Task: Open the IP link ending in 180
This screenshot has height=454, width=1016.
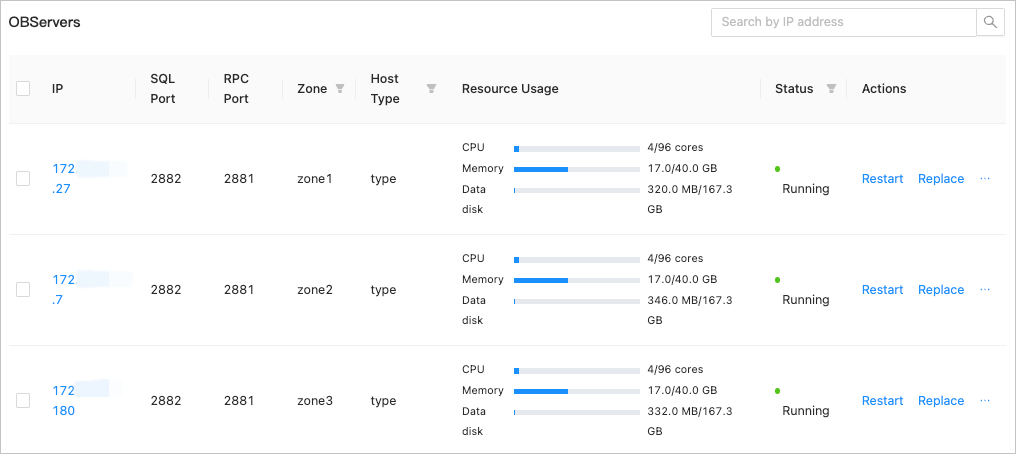Action: click(64, 410)
